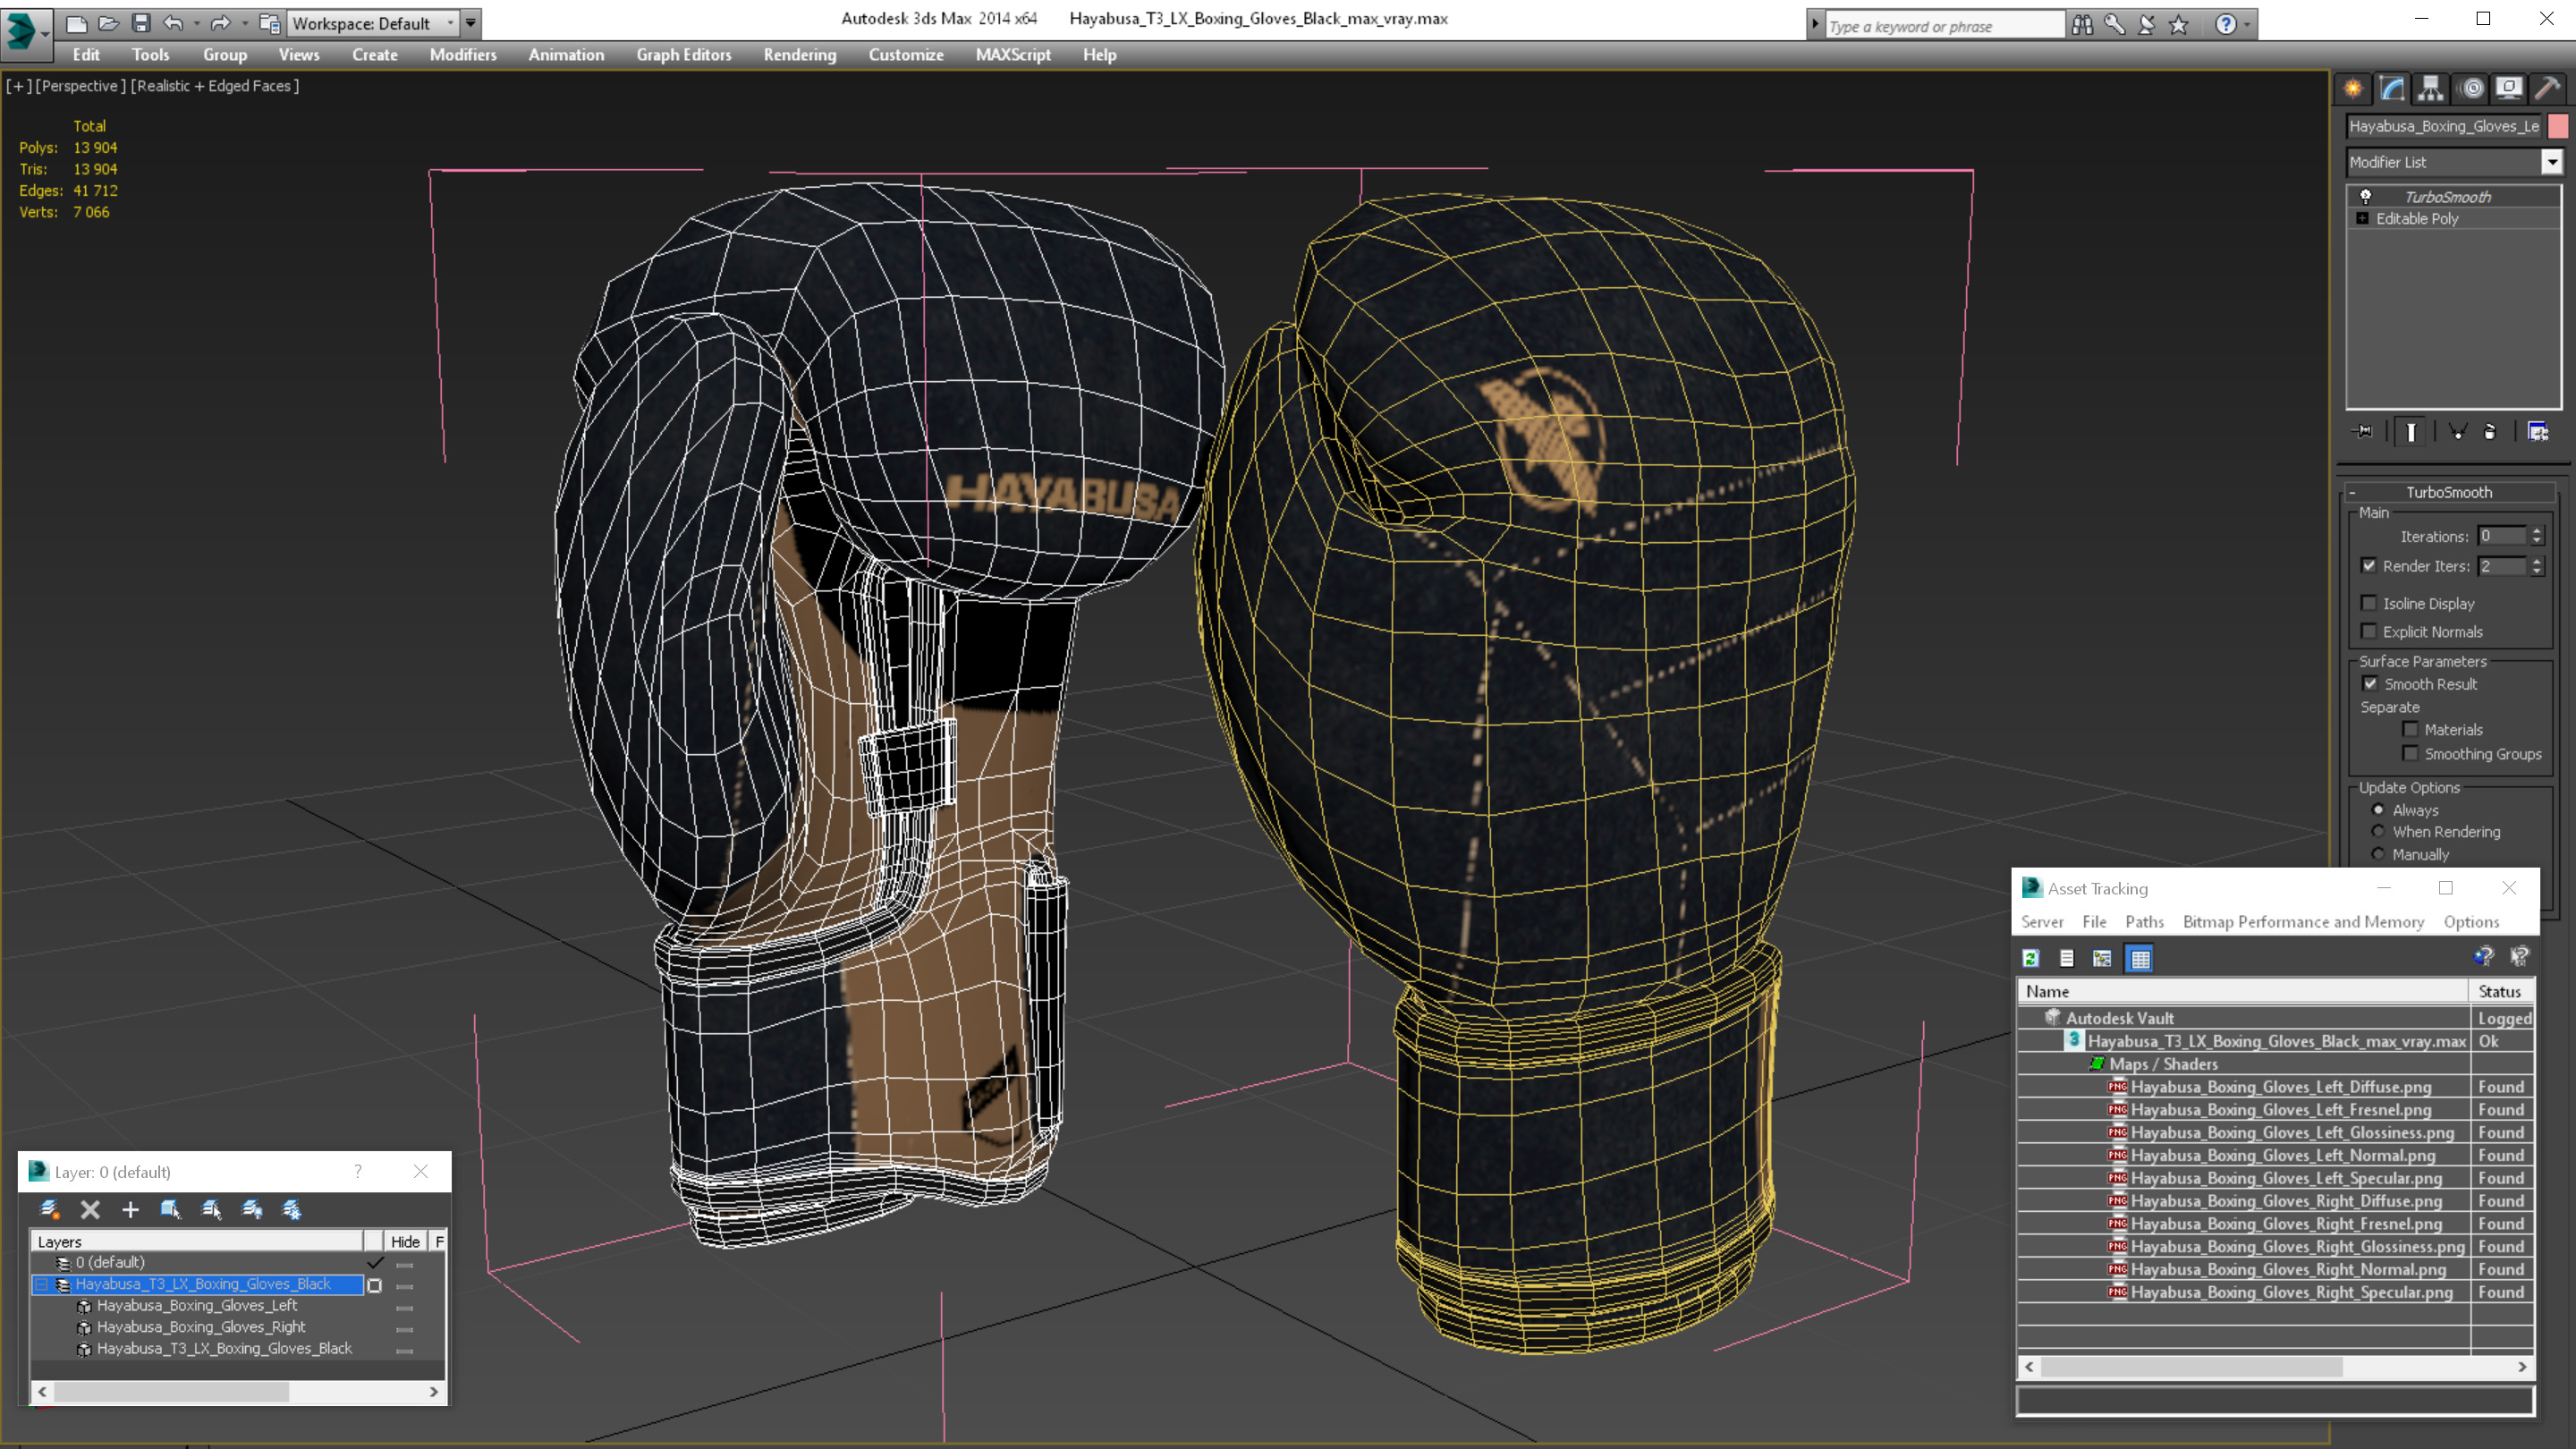Click the Save File disk icon

tap(141, 23)
